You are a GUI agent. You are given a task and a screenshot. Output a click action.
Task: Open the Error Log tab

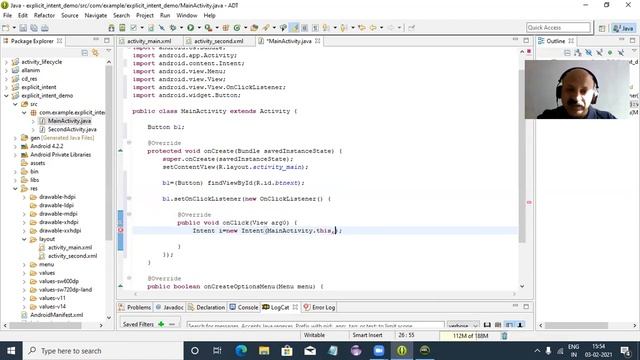click(x=319, y=307)
